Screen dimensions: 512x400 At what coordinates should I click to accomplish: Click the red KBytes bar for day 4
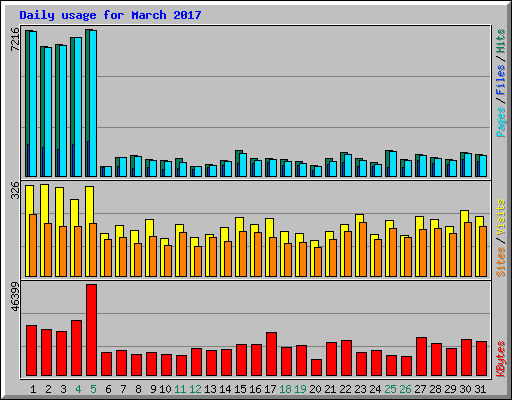[76, 348]
